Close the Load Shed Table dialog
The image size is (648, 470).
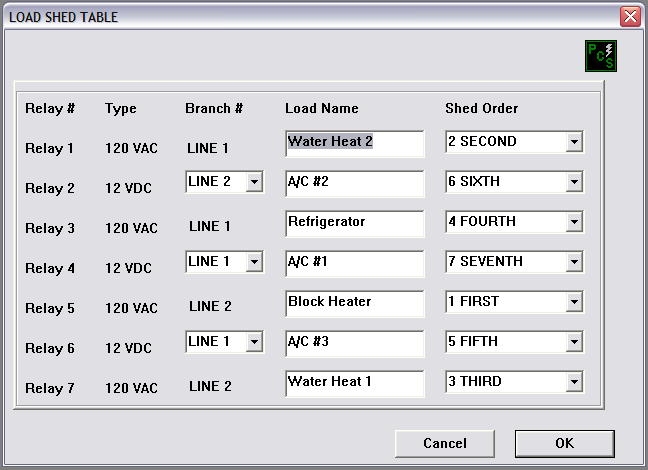click(630, 17)
